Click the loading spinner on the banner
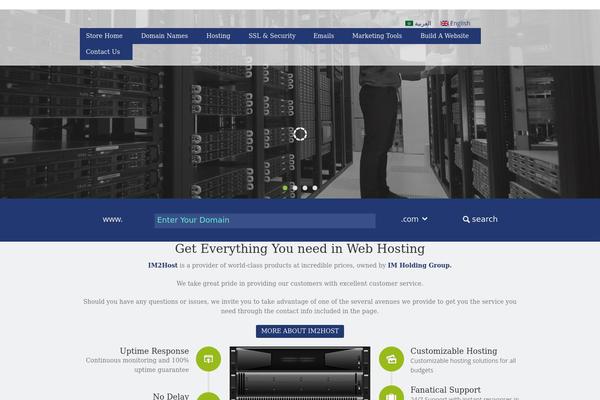The width and height of the screenshot is (600, 400). pyautogui.click(x=300, y=134)
